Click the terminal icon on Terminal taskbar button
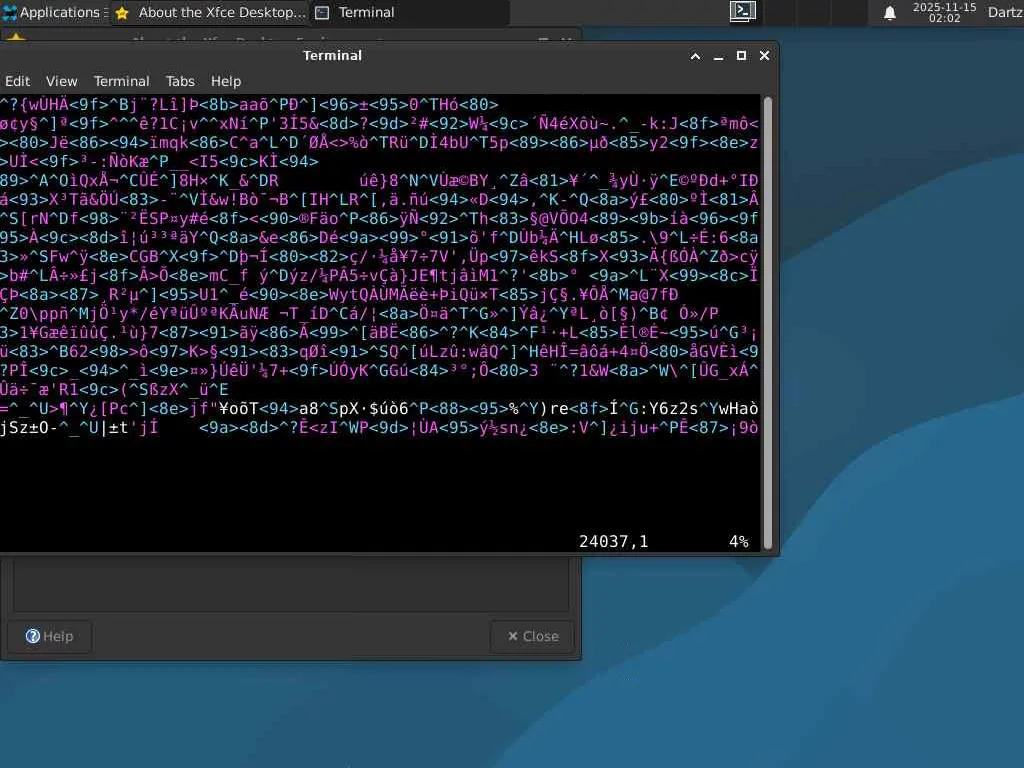 322,13
